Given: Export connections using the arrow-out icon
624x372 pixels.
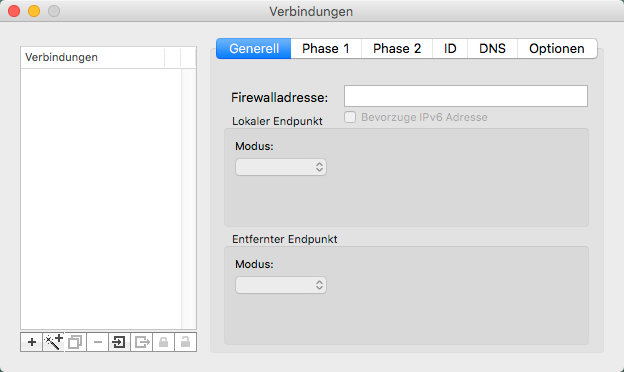Looking at the screenshot, I should point(142,342).
